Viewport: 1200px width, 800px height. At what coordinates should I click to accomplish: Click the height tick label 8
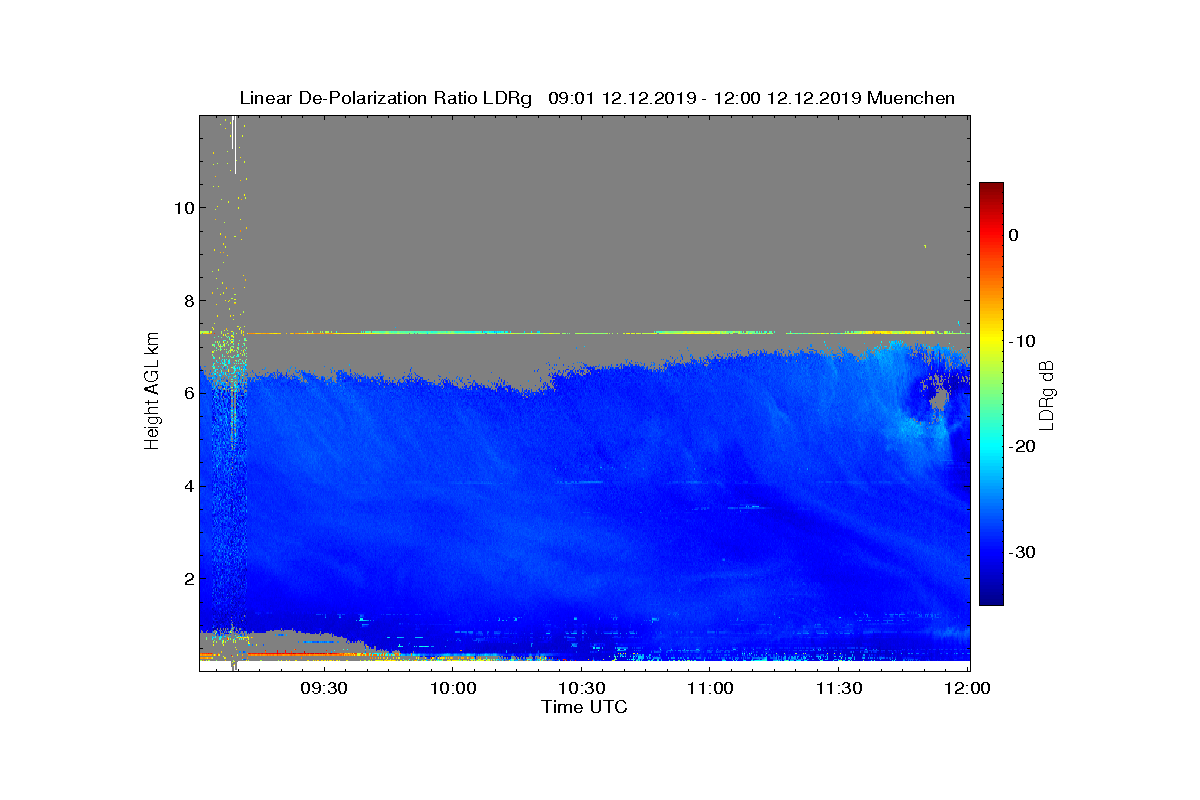(x=188, y=301)
